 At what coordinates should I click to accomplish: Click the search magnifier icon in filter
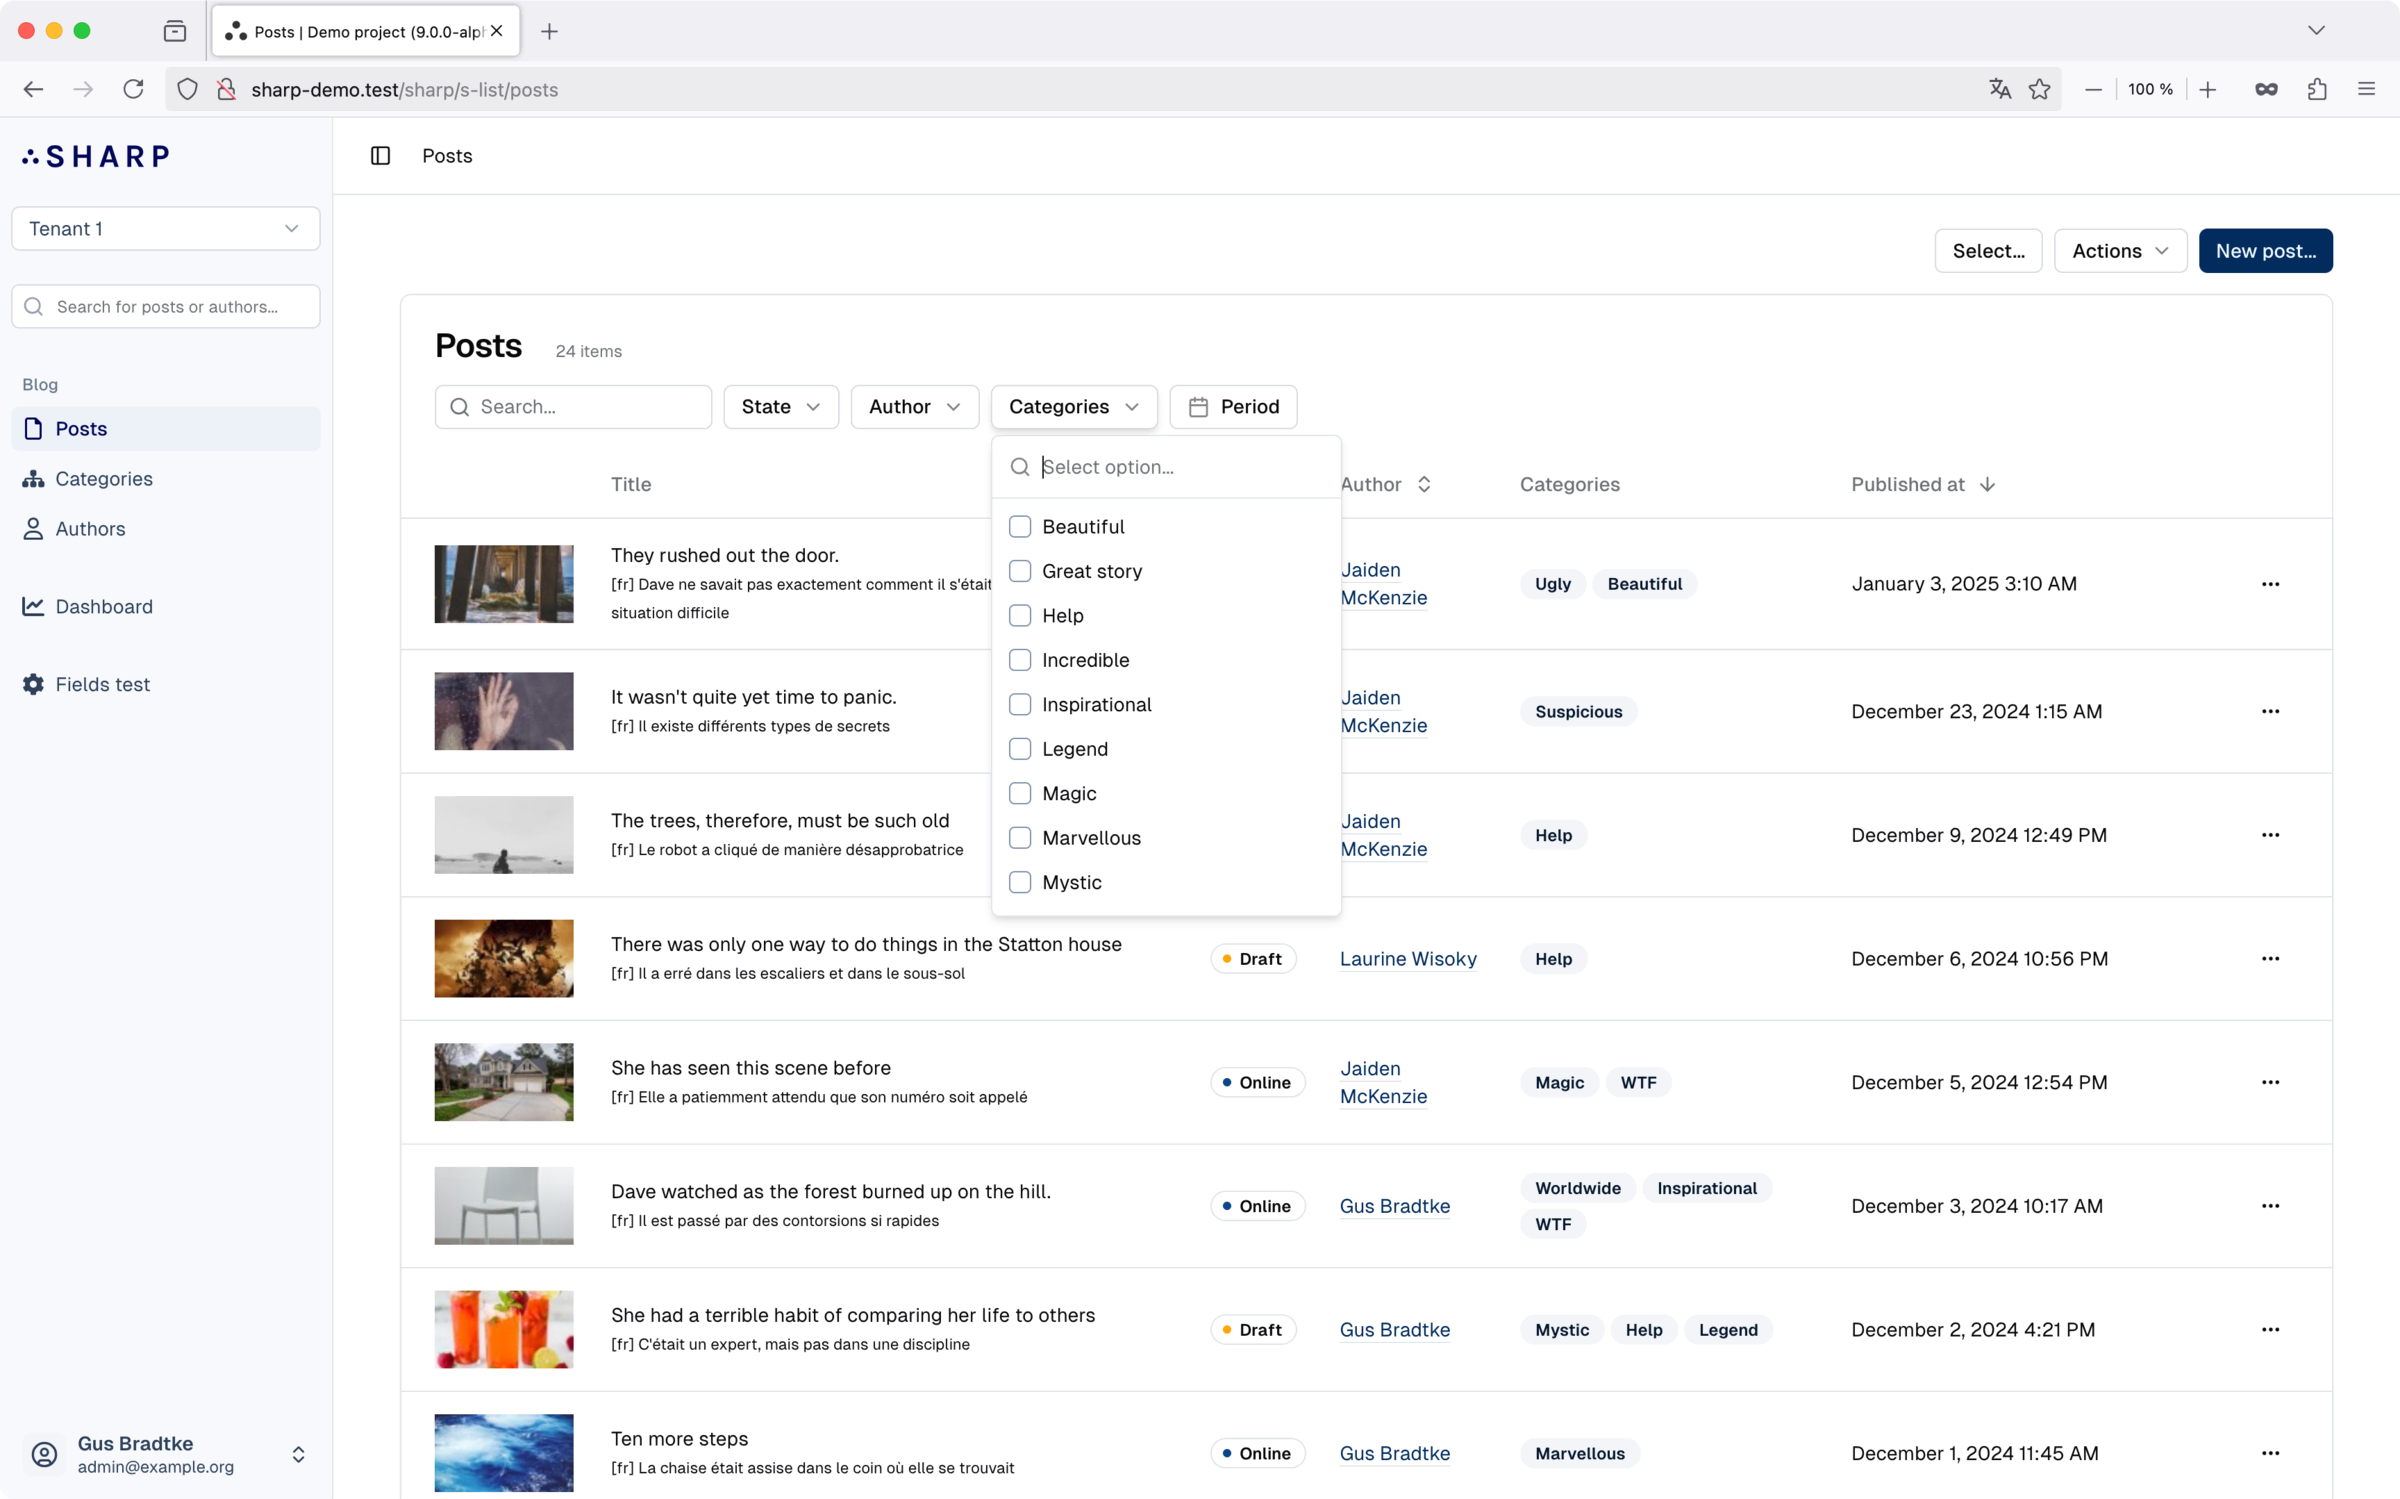point(1020,466)
